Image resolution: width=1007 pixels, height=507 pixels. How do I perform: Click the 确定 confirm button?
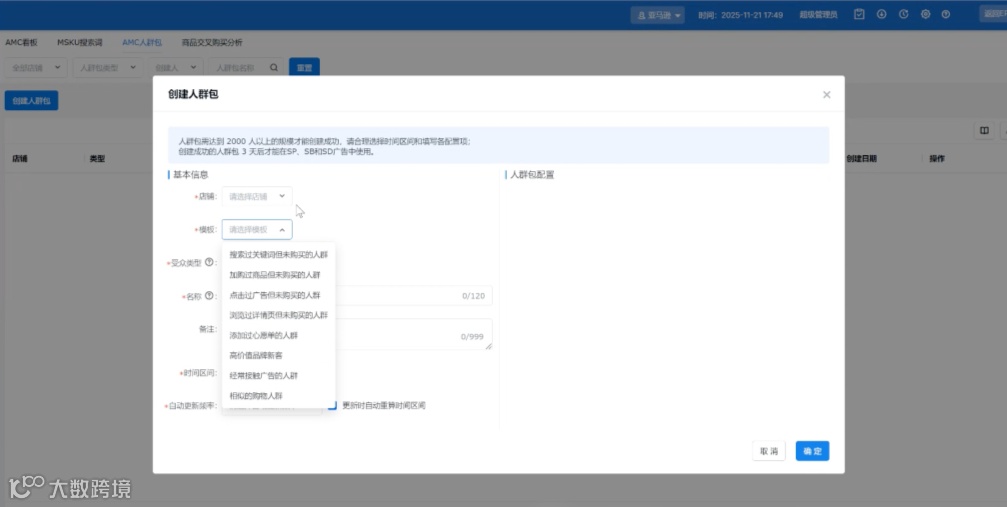[812, 451]
